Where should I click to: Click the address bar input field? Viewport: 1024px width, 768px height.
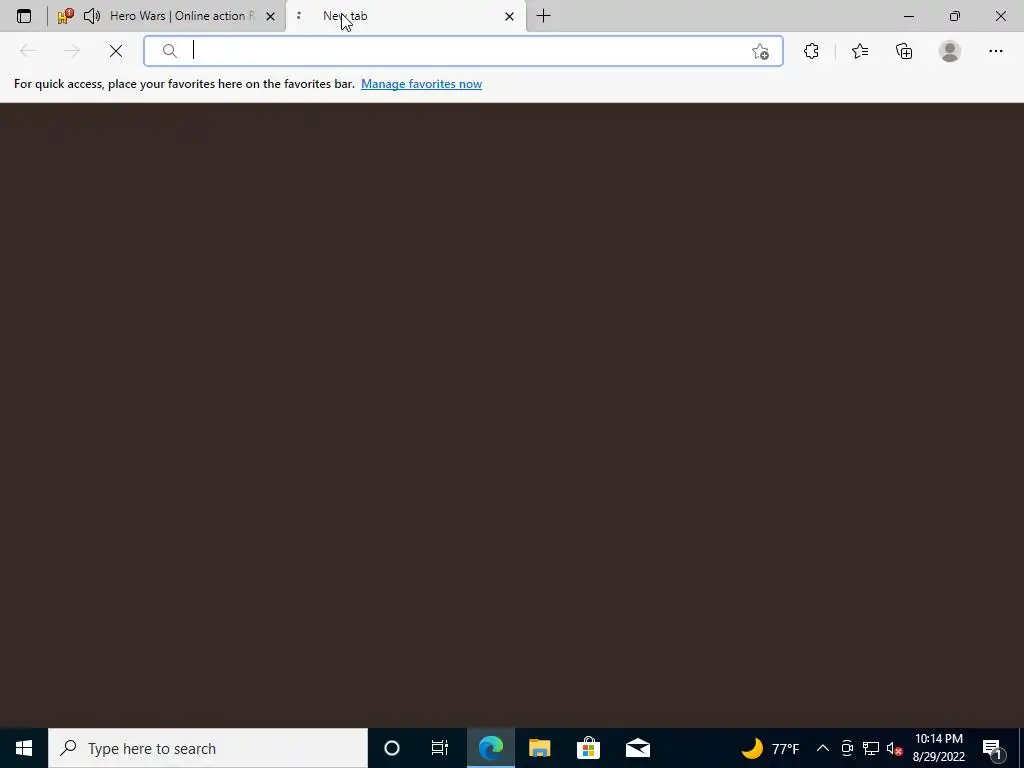tap(463, 51)
